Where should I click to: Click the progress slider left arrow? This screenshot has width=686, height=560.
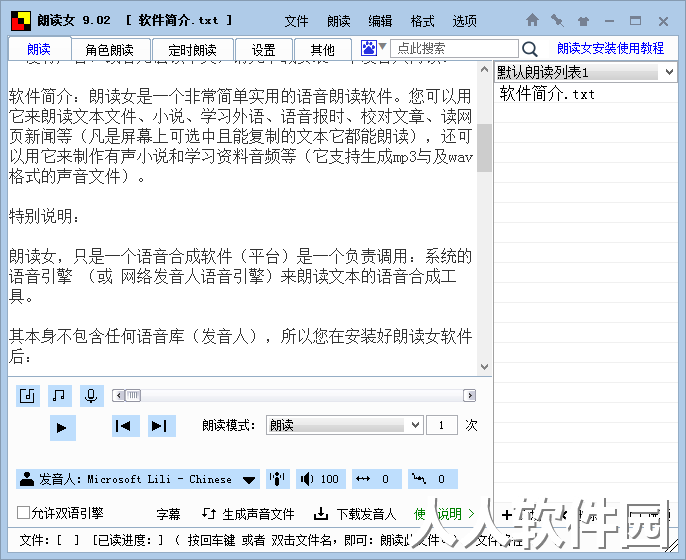tap(119, 396)
